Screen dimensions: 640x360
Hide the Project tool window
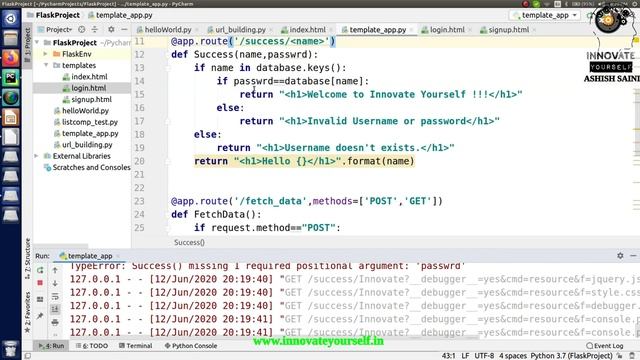click(x=124, y=29)
